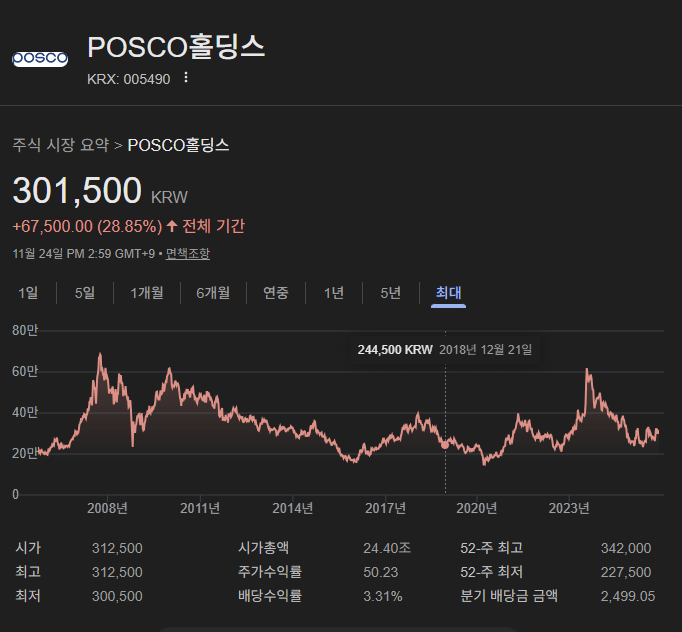
Task: Click the 최저 value 300,500
Action: pyautogui.click(x=117, y=596)
